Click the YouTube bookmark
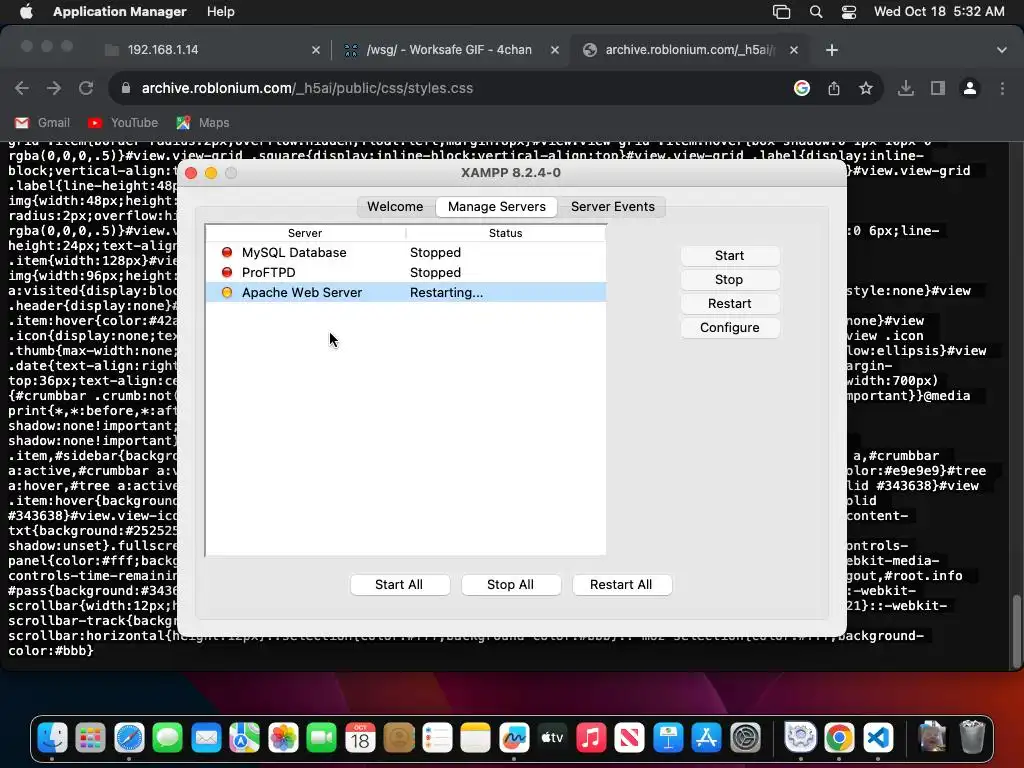 [x=123, y=123]
